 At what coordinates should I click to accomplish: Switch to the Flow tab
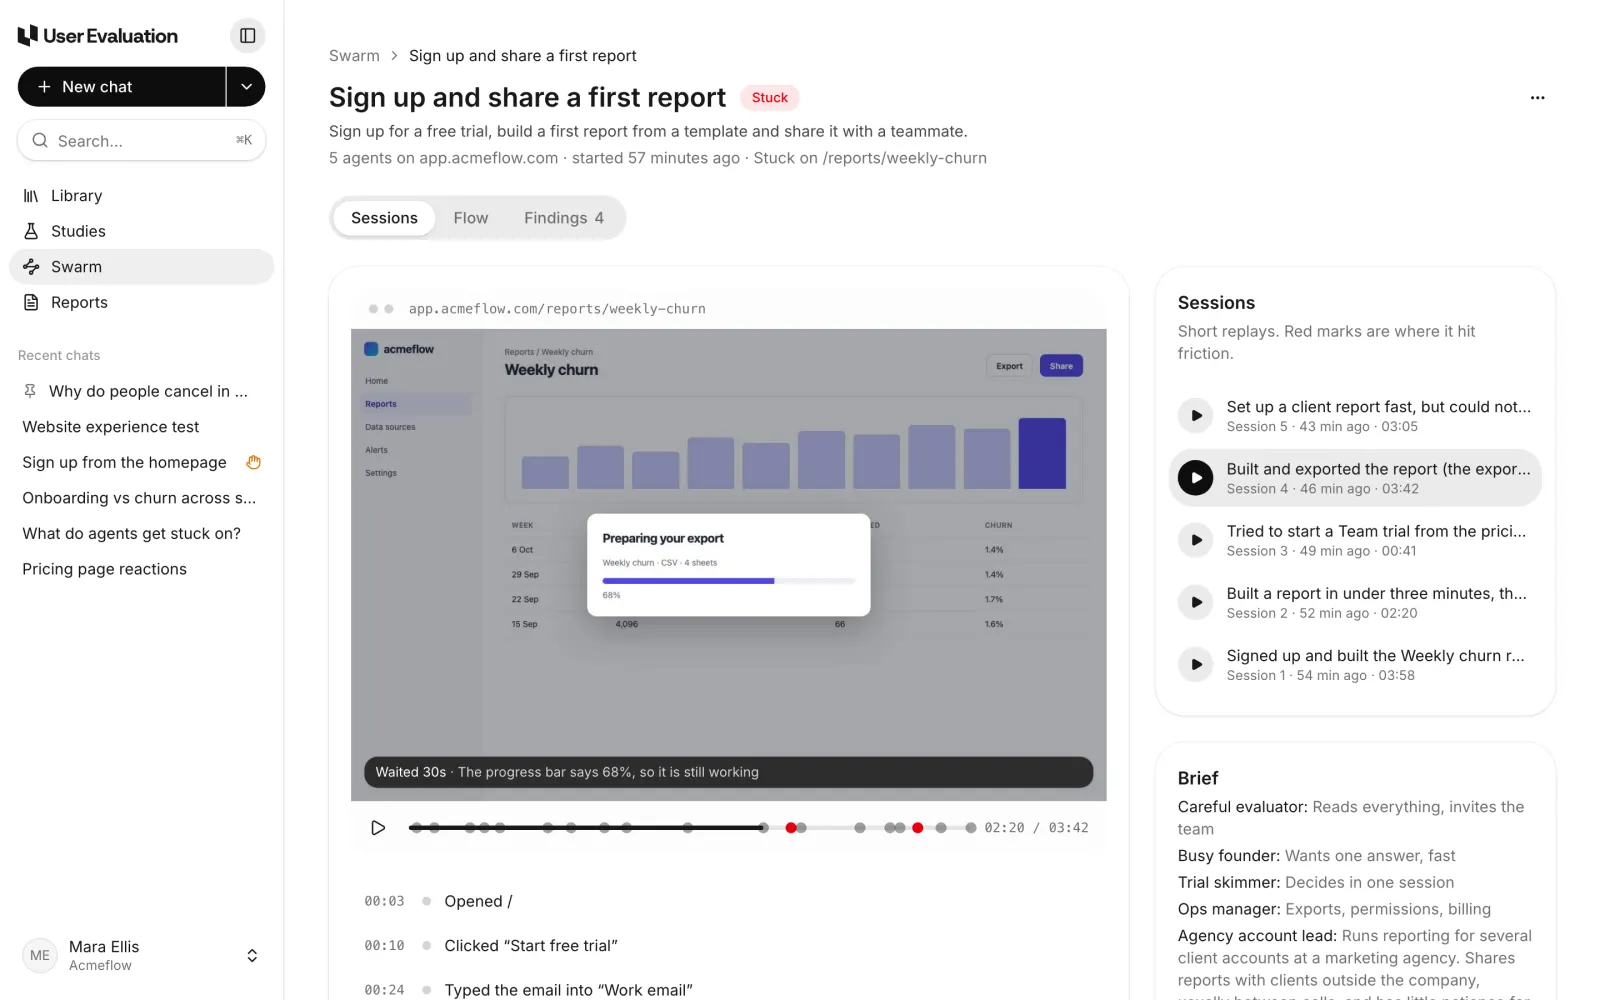(x=471, y=218)
